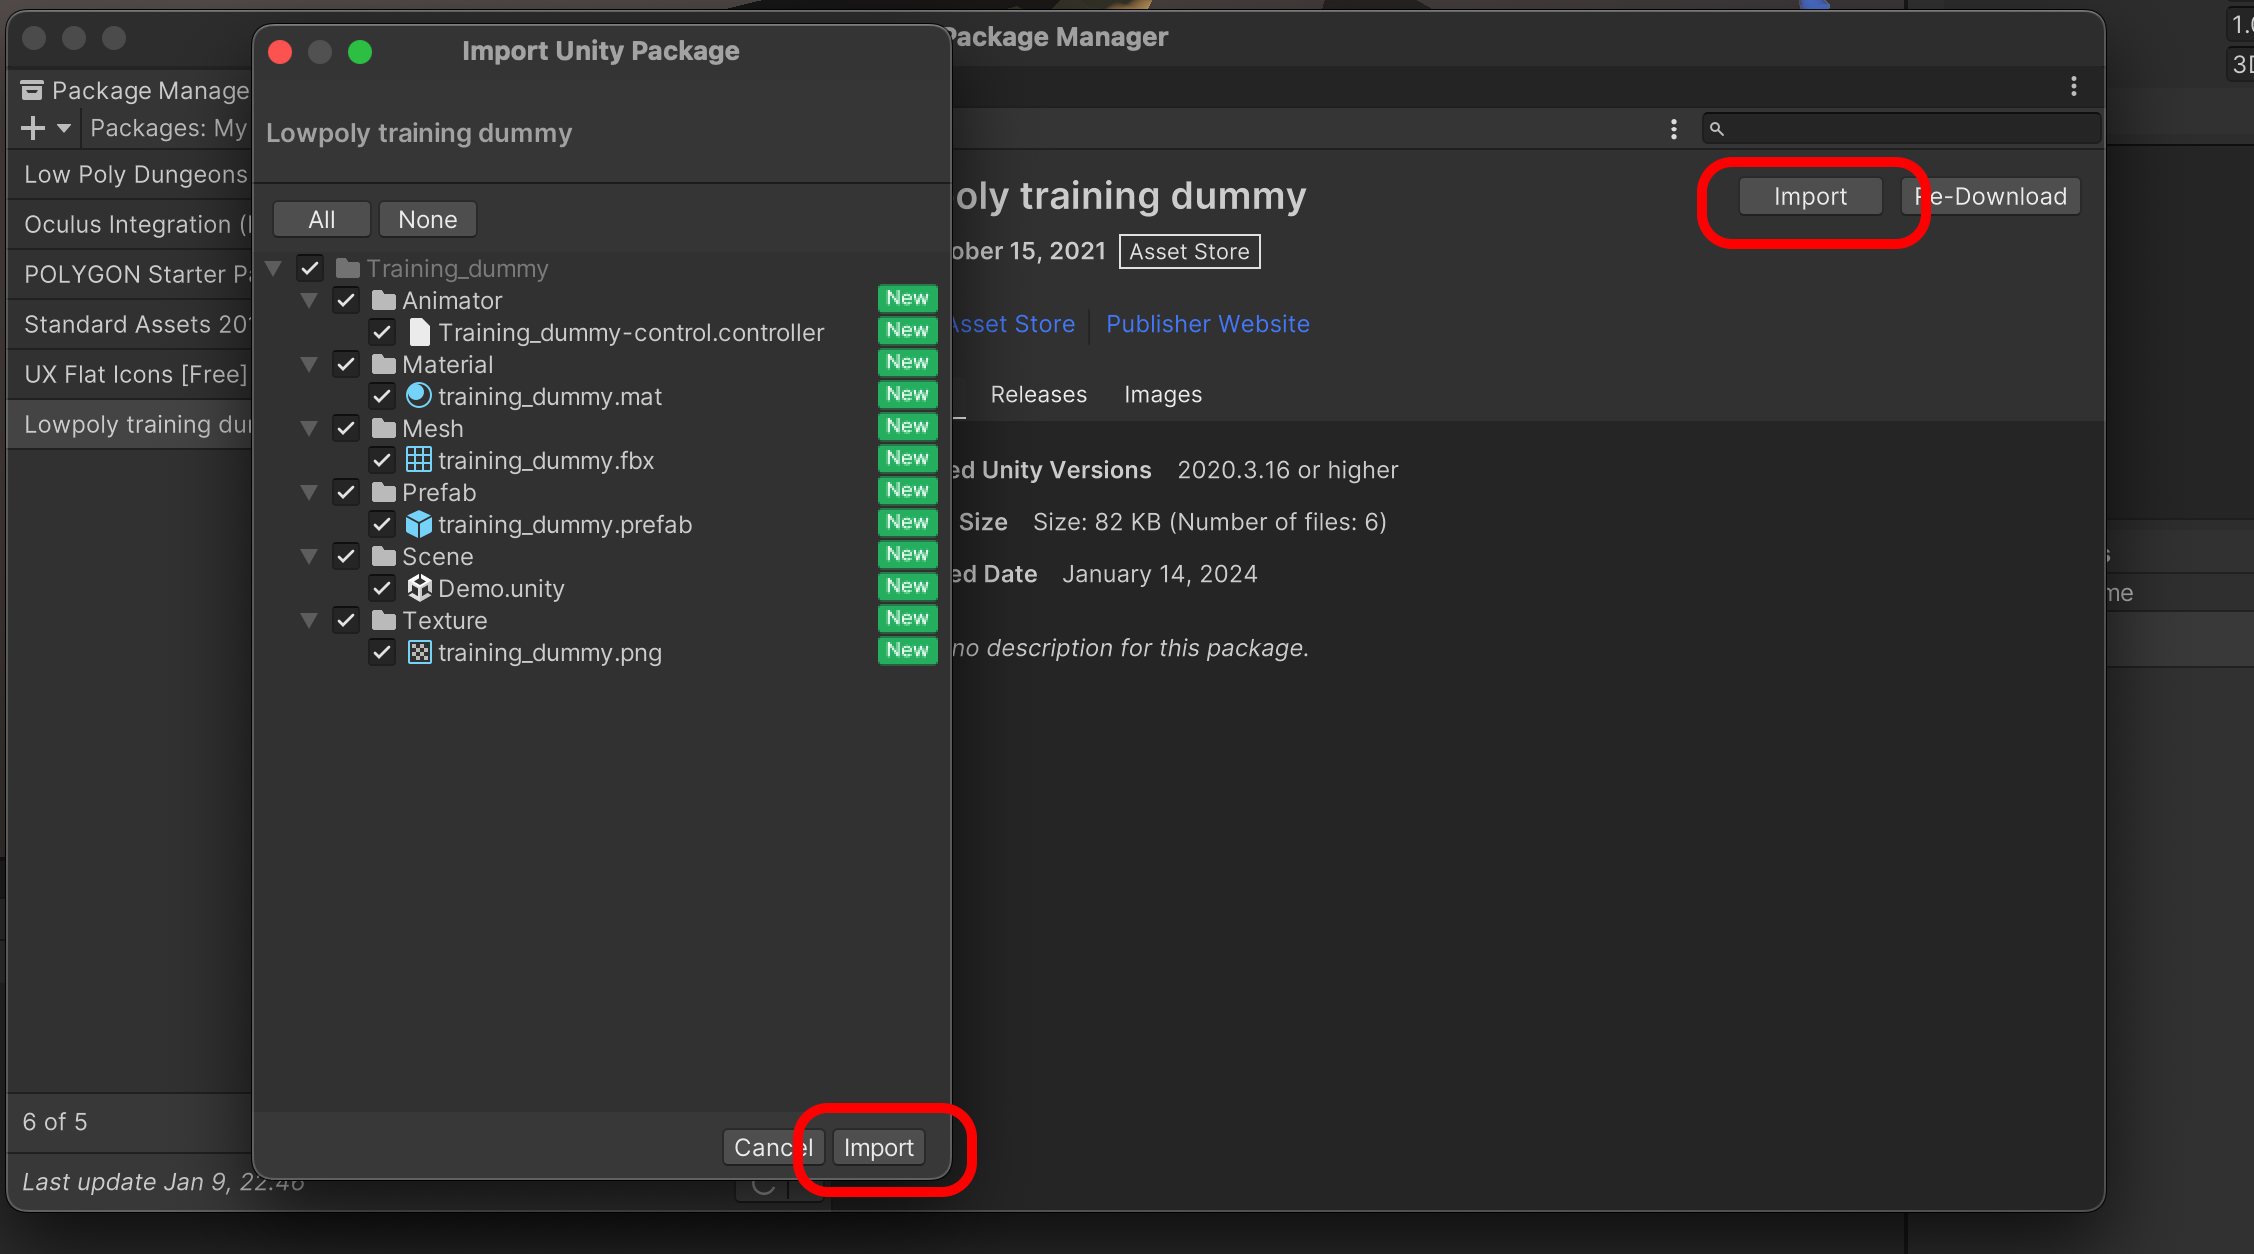
Task: Click the training_dummy.png texture icon
Action: 419,652
